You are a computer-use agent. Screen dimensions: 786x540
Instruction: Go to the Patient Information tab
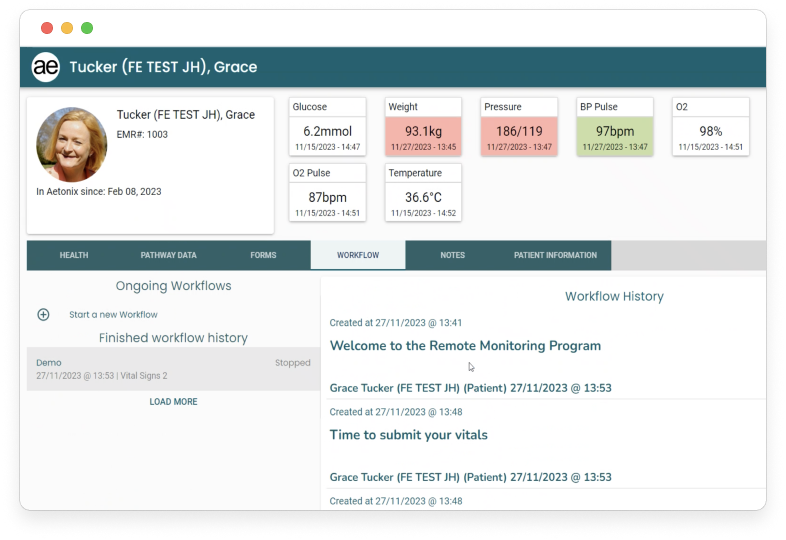(555, 255)
